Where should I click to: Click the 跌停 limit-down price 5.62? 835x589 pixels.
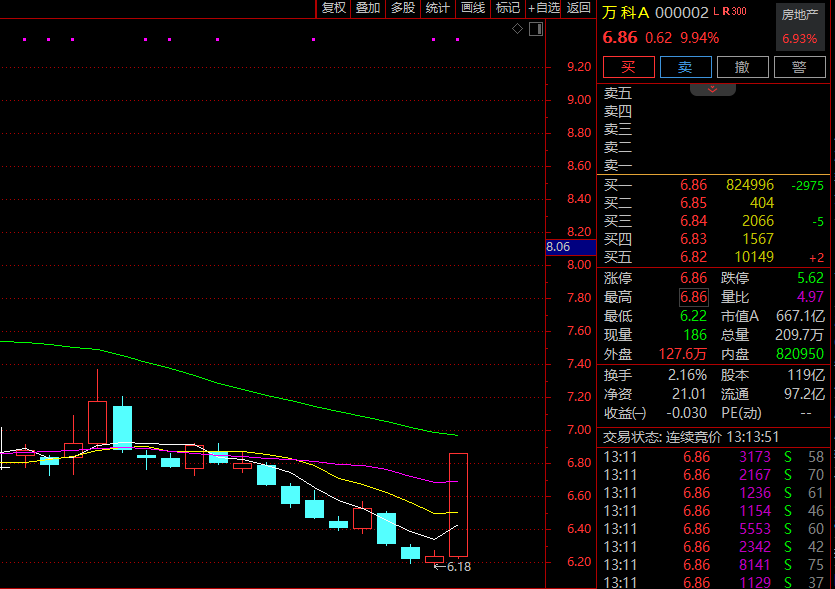click(x=811, y=278)
